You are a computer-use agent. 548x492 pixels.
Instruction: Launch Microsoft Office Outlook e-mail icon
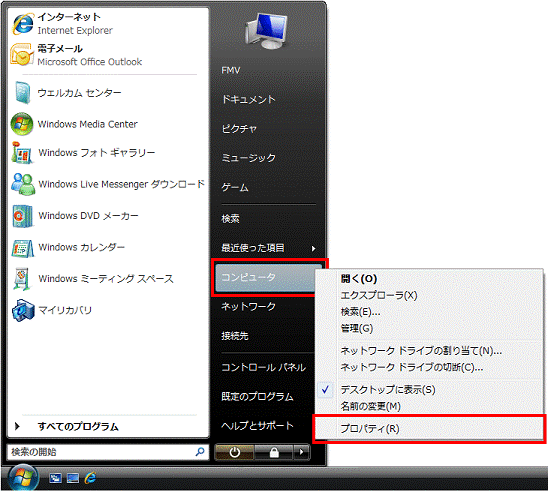click(22, 55)
